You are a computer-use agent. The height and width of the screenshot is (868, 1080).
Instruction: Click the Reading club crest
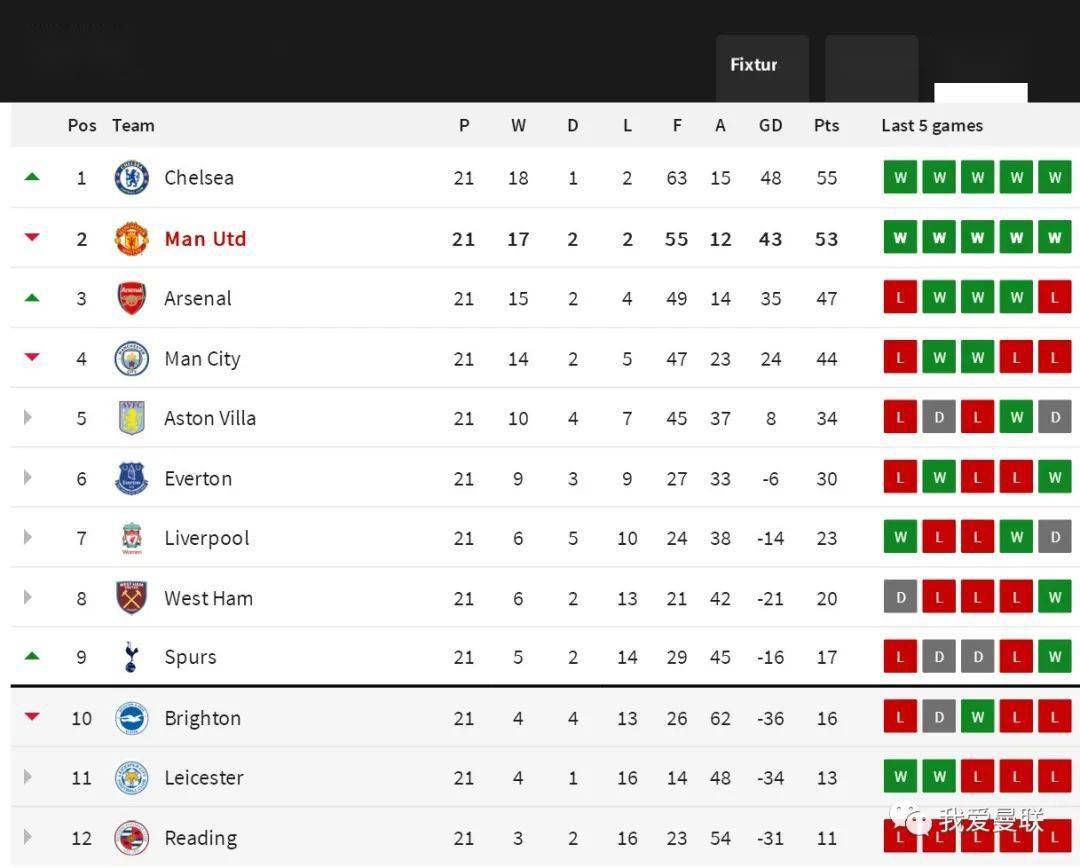pos(132,838)
